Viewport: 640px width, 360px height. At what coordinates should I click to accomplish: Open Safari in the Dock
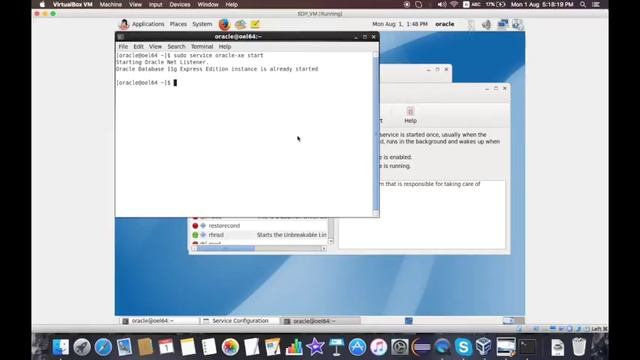click(103, 347)
